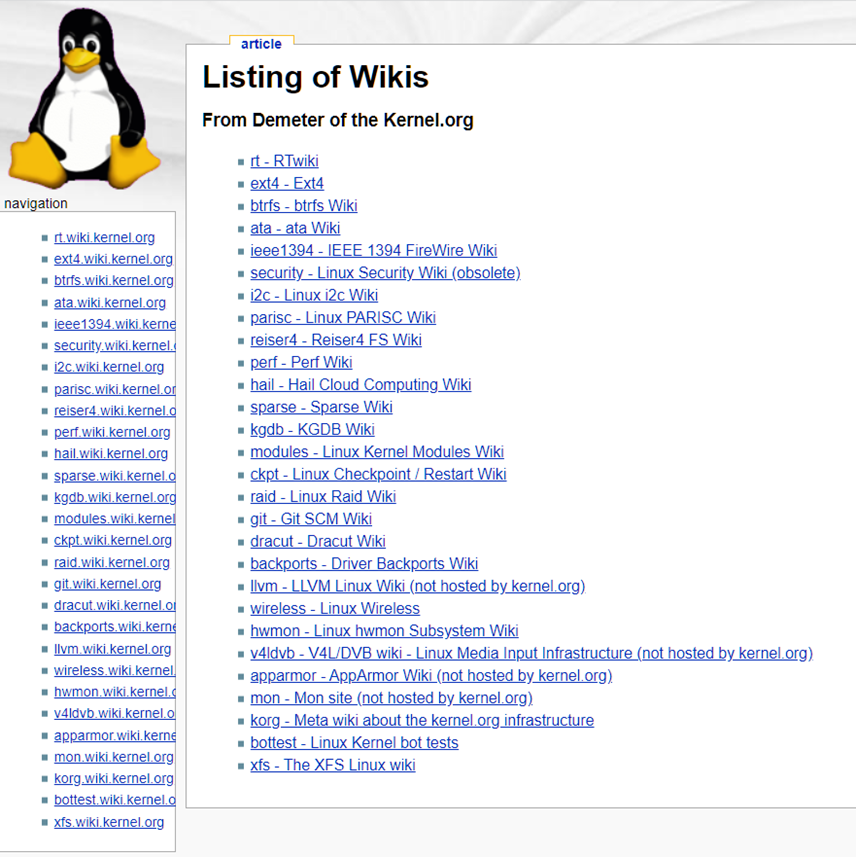The width and height of the screenshot is (856, 857).
Task: Open backports - Driver Backports Wiki link
Action: [x=364, y=564]
